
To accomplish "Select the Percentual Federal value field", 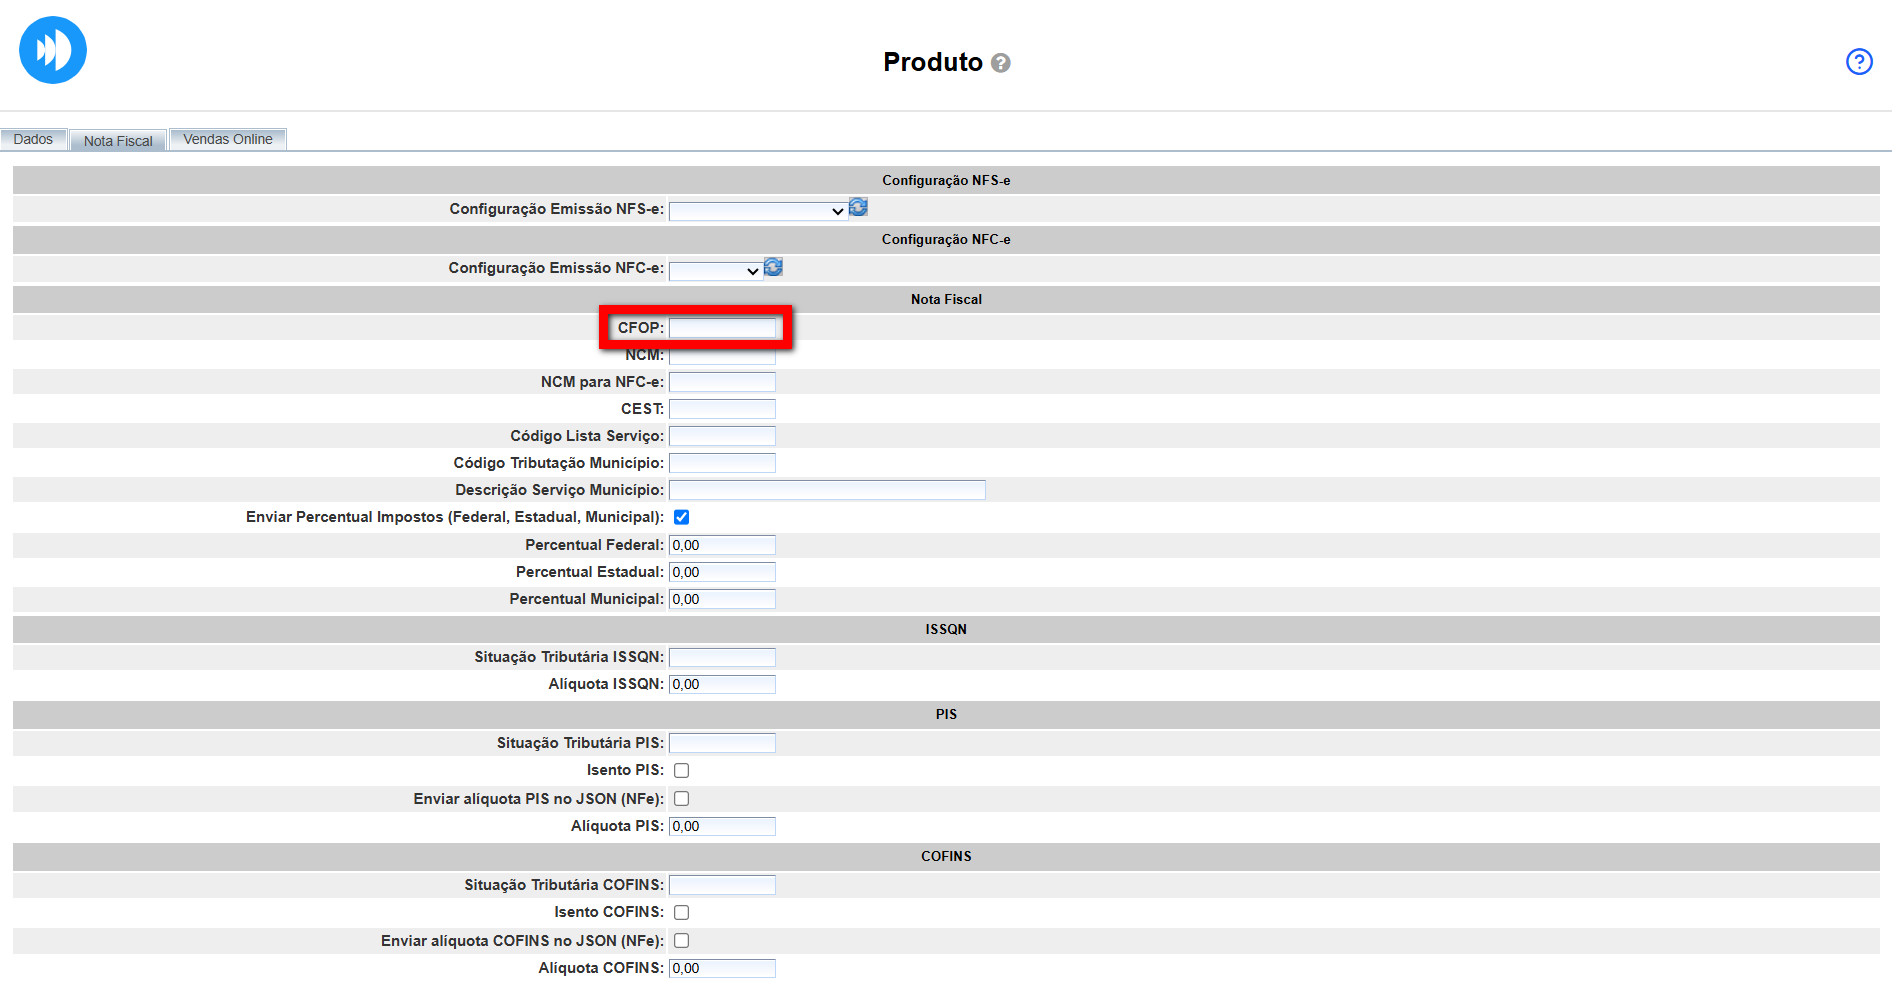I will (722, 545).
